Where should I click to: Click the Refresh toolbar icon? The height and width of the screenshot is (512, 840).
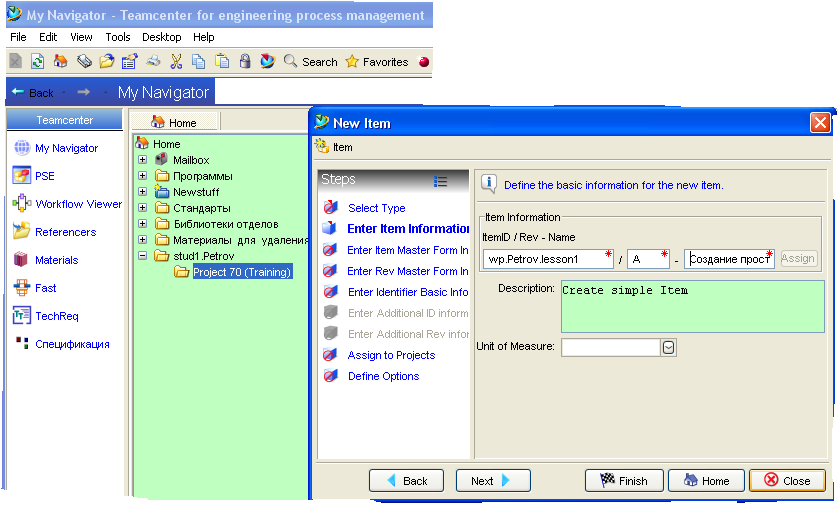[38, 62]
